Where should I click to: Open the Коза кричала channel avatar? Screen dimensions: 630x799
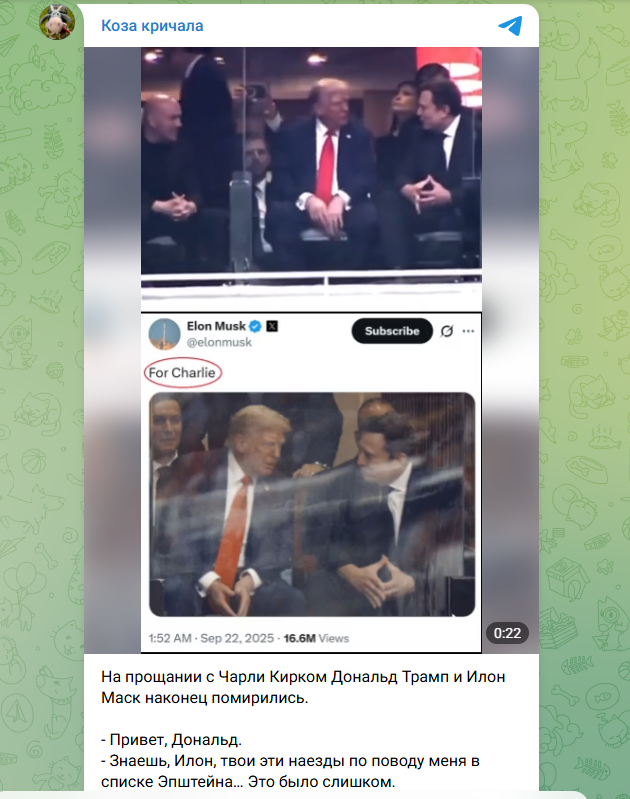(x=57, y=22)
